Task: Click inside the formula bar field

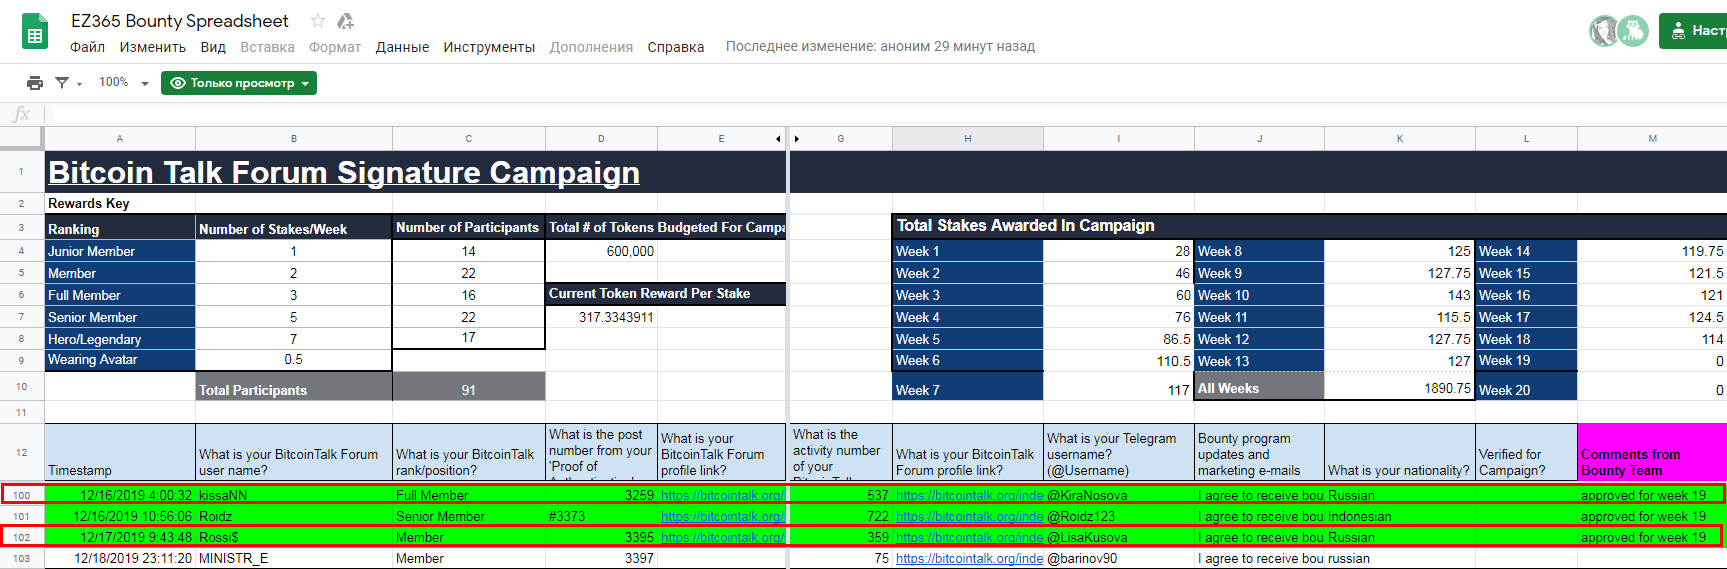Action: (890, 114)
